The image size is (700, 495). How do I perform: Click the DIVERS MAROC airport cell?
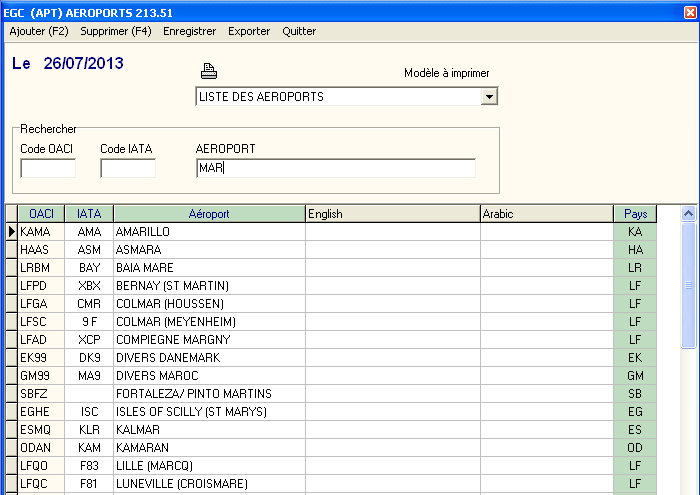208,376
